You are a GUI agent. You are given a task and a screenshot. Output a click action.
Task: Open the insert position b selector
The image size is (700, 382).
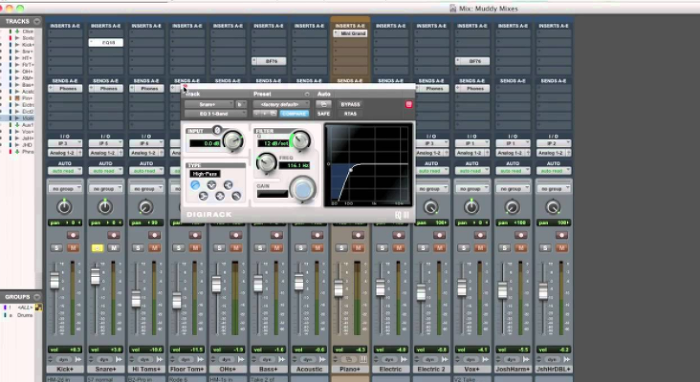pyautogui.click(x=241, y=104)
